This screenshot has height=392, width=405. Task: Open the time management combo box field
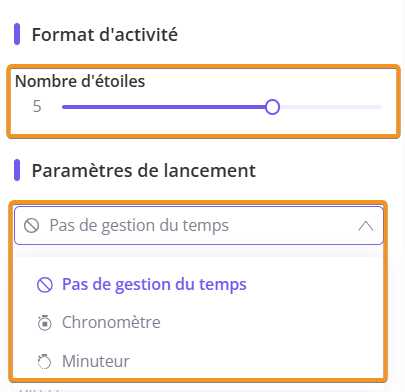click(x=199, y=226)
